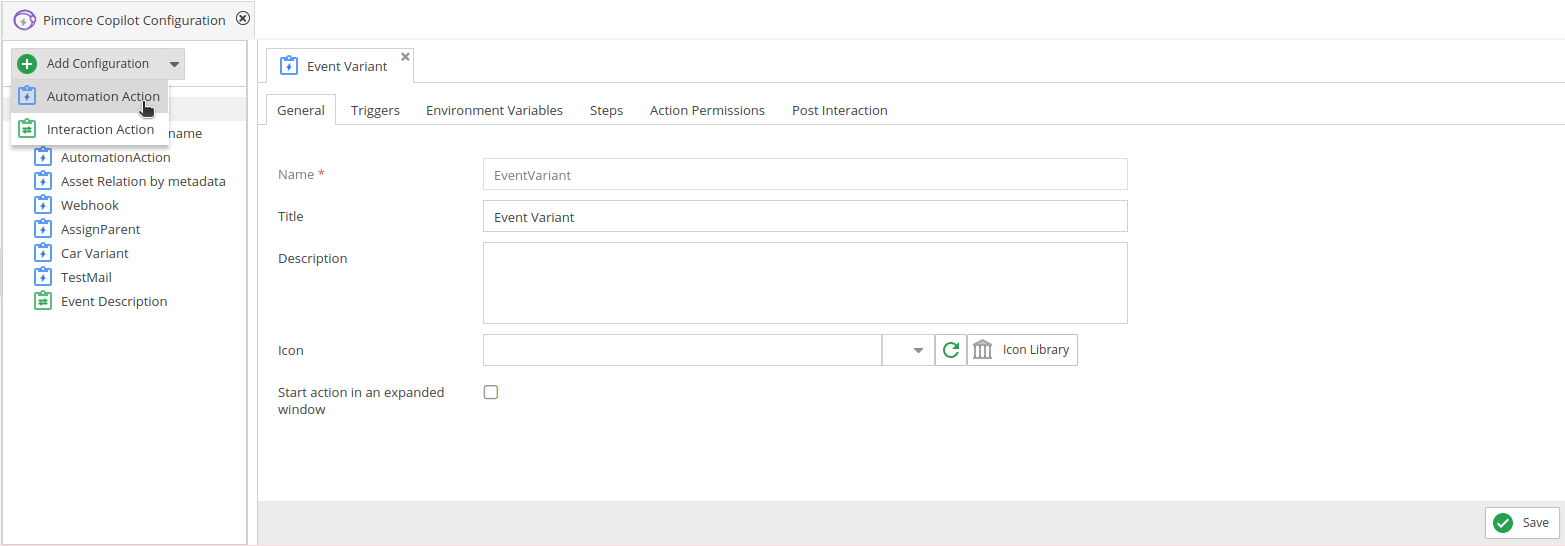Click the Pimcore Copilot logo icon
The width and height of the screenshot is (1565, 546).
pyautogui.click(x=25, y=19)
